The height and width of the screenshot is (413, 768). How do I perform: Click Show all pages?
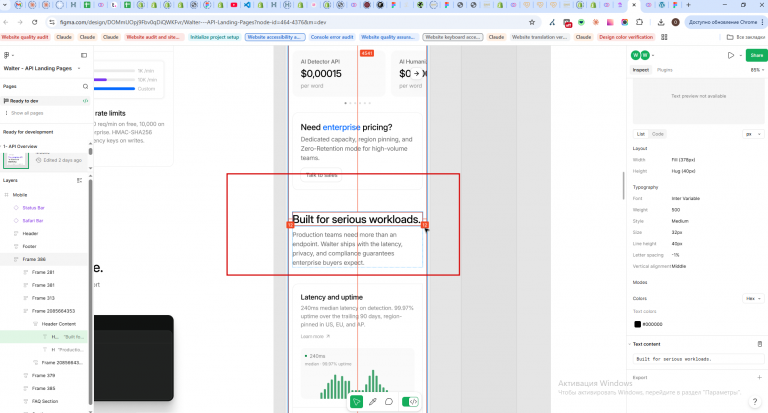coord(27,113)
